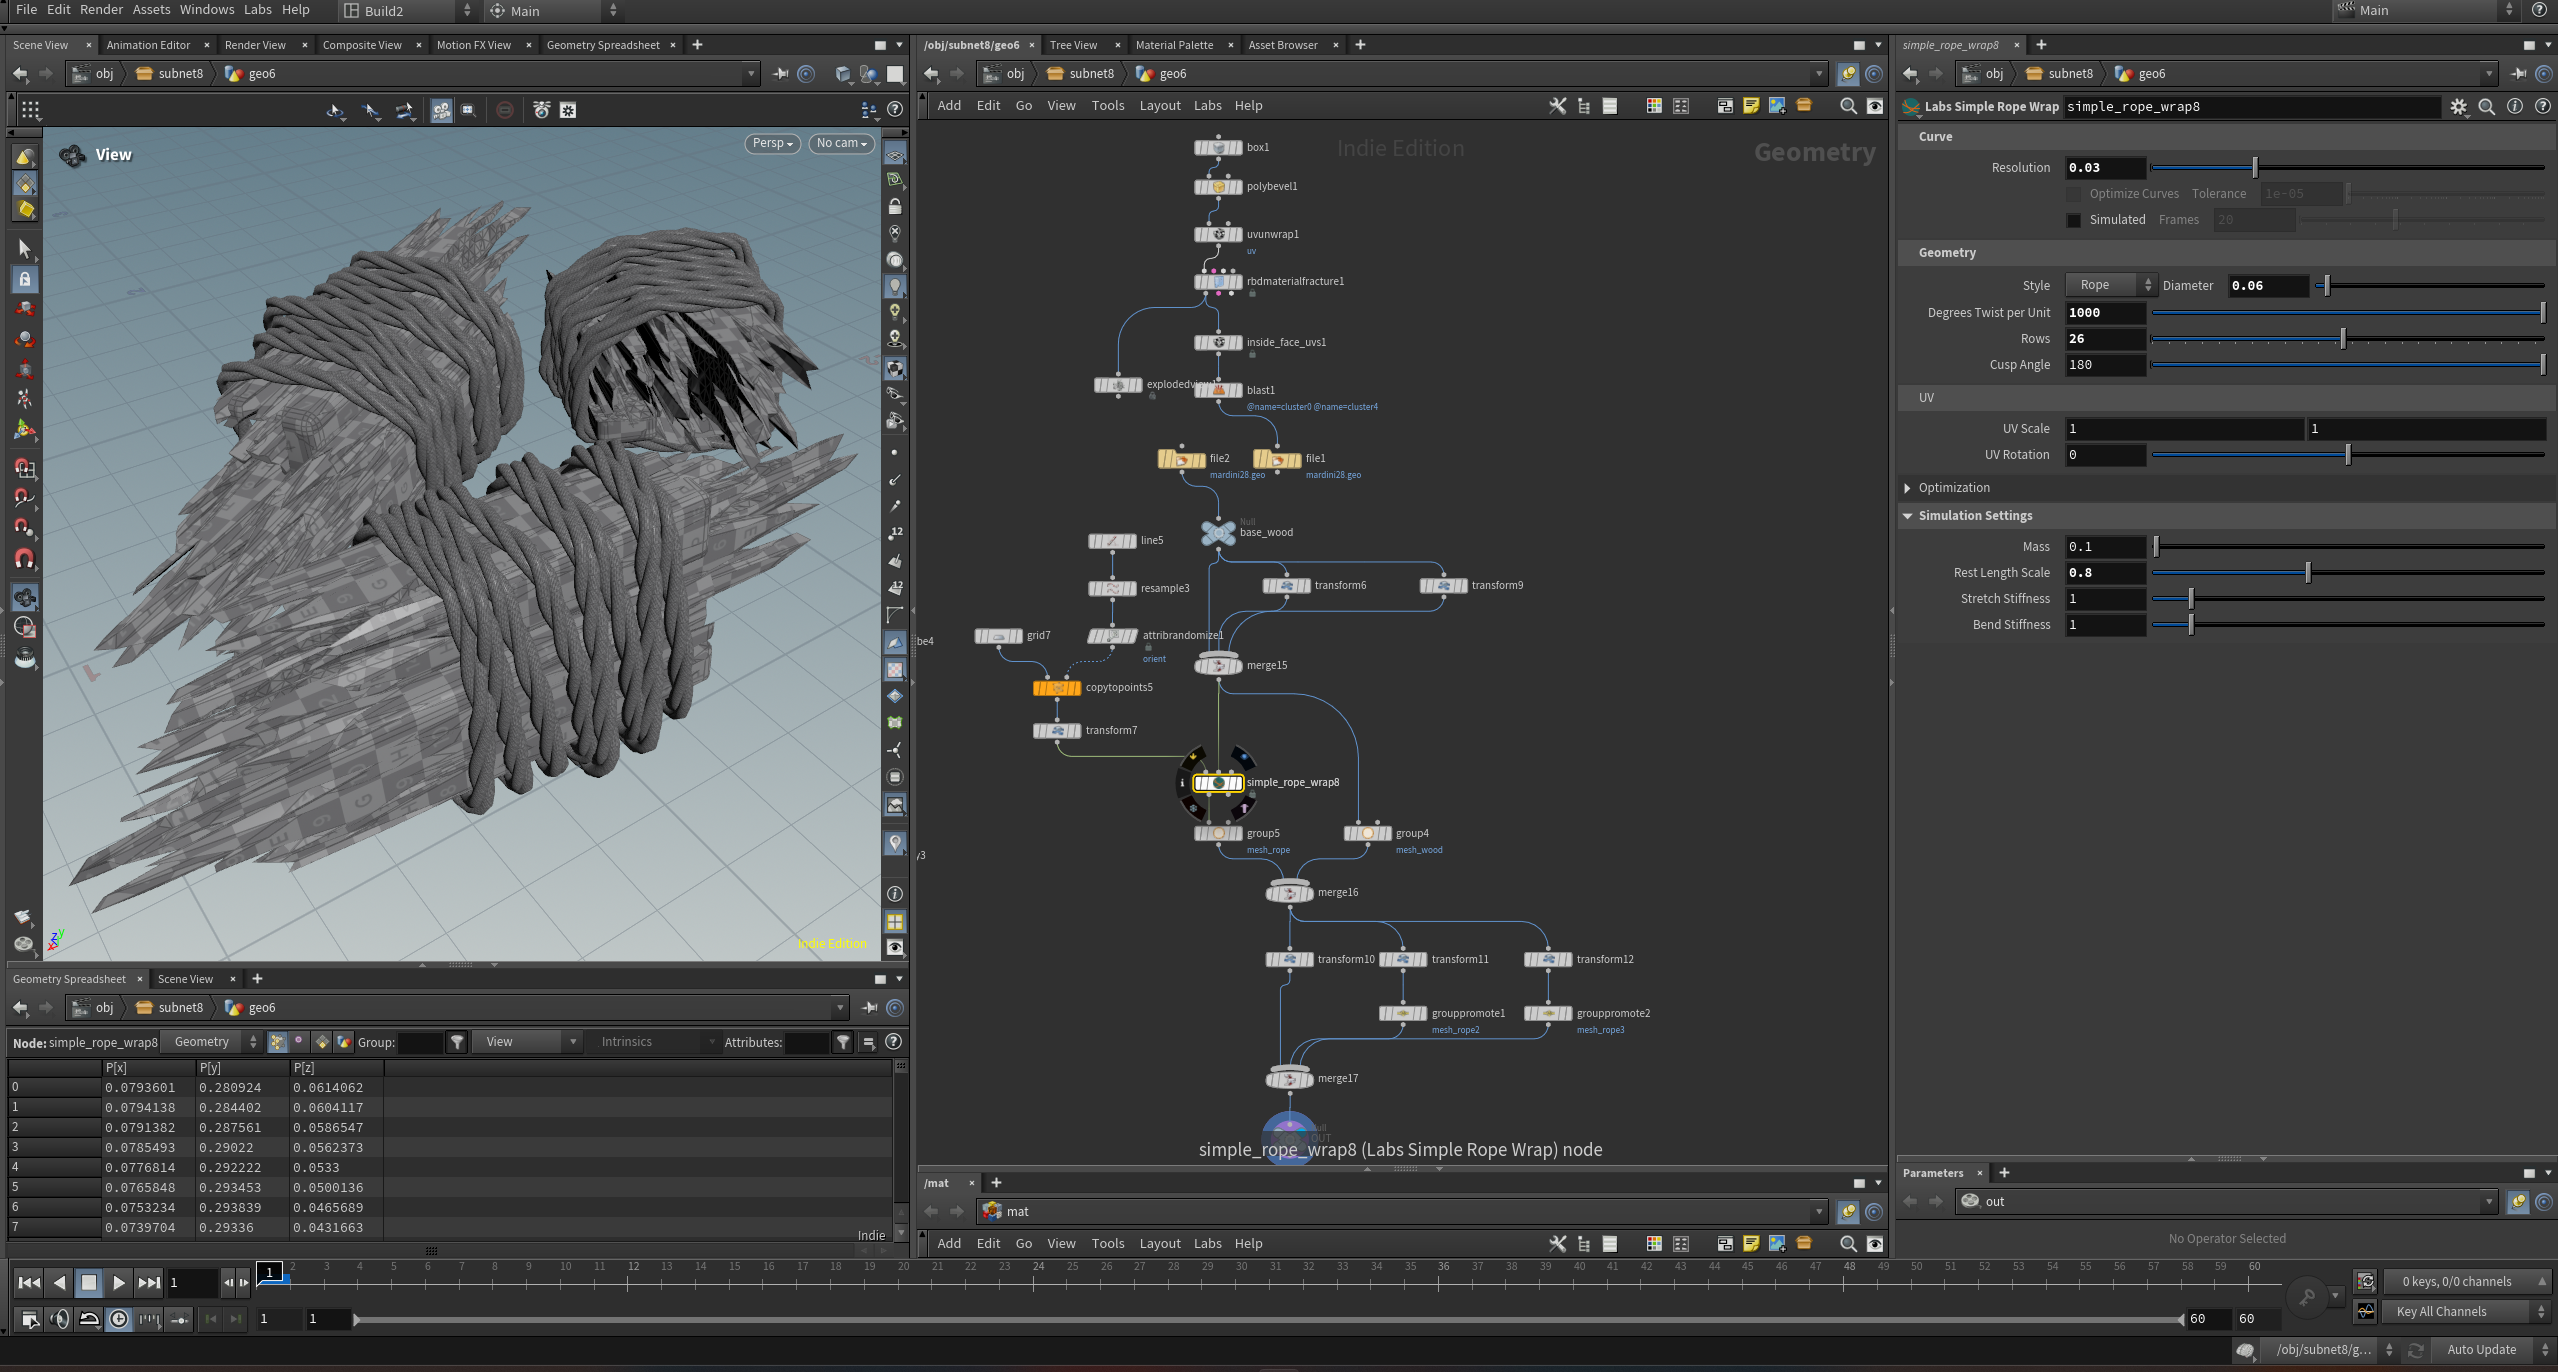Screen dimensions: 2558x1372
Task: Switch to the Material Palette tab
Action: pos(1174,45)
